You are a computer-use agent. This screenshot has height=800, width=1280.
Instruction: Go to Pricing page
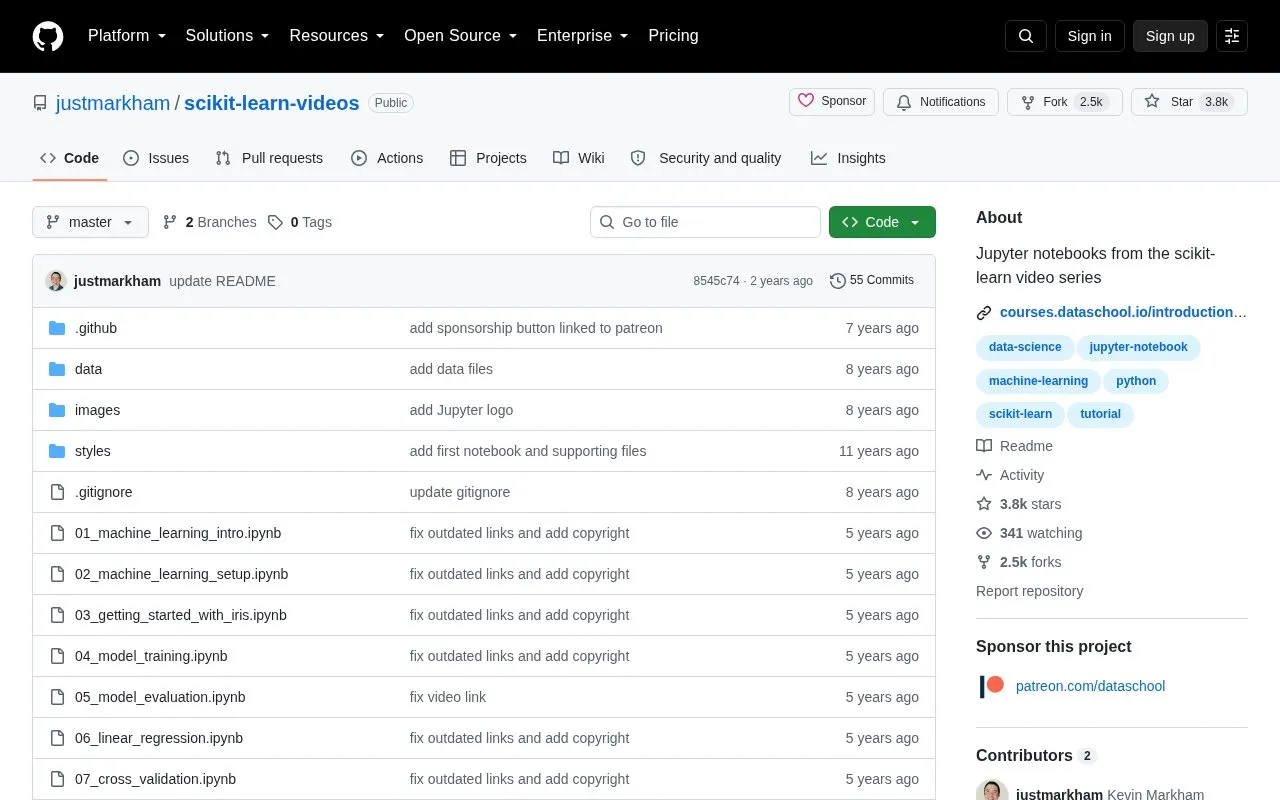[x=673, y=36]
